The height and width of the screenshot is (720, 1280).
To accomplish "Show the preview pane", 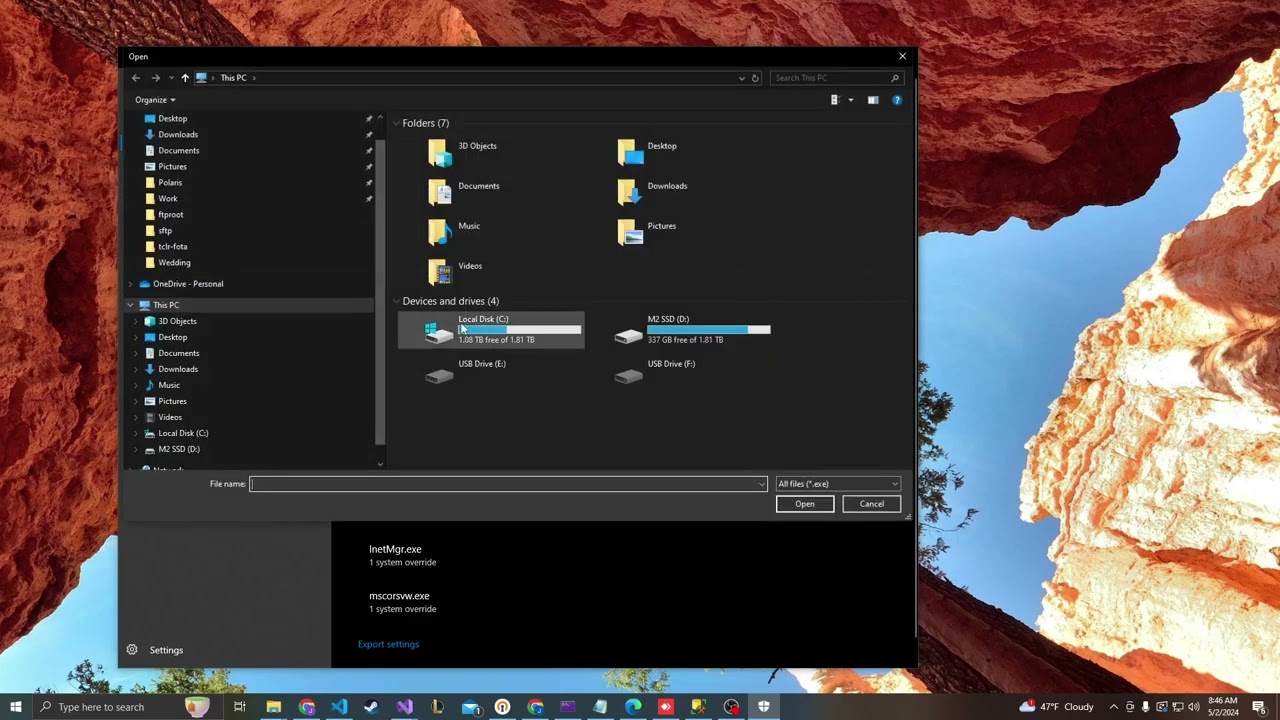I will point(873,100).
